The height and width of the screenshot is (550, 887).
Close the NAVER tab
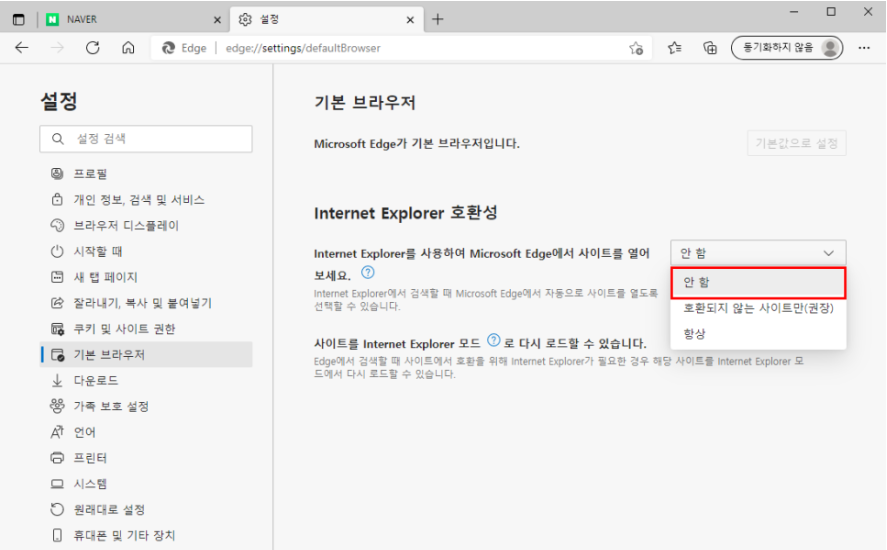(217, 20)
